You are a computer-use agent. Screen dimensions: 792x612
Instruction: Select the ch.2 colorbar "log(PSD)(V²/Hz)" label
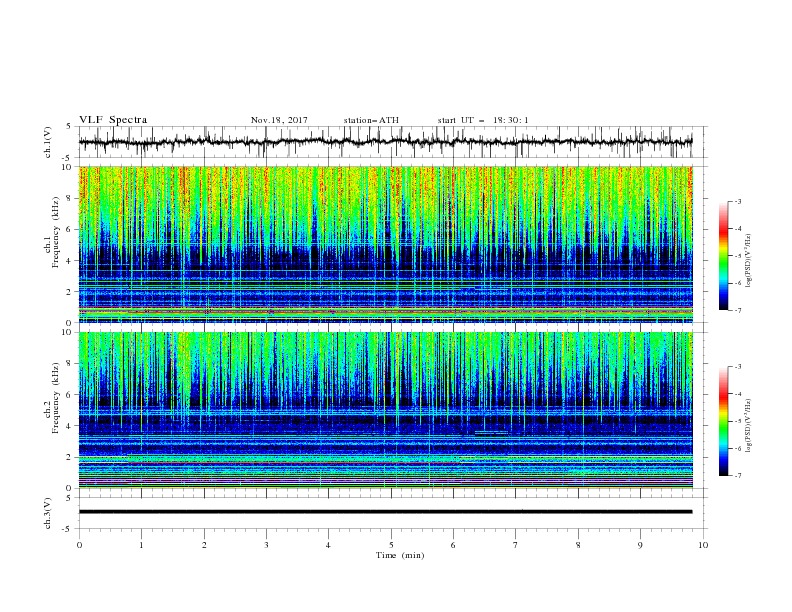click(x=749, y=426)
